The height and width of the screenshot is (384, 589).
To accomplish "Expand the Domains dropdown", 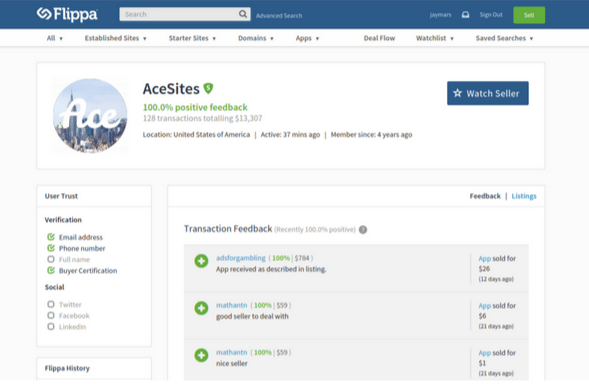I will point(256,38).
